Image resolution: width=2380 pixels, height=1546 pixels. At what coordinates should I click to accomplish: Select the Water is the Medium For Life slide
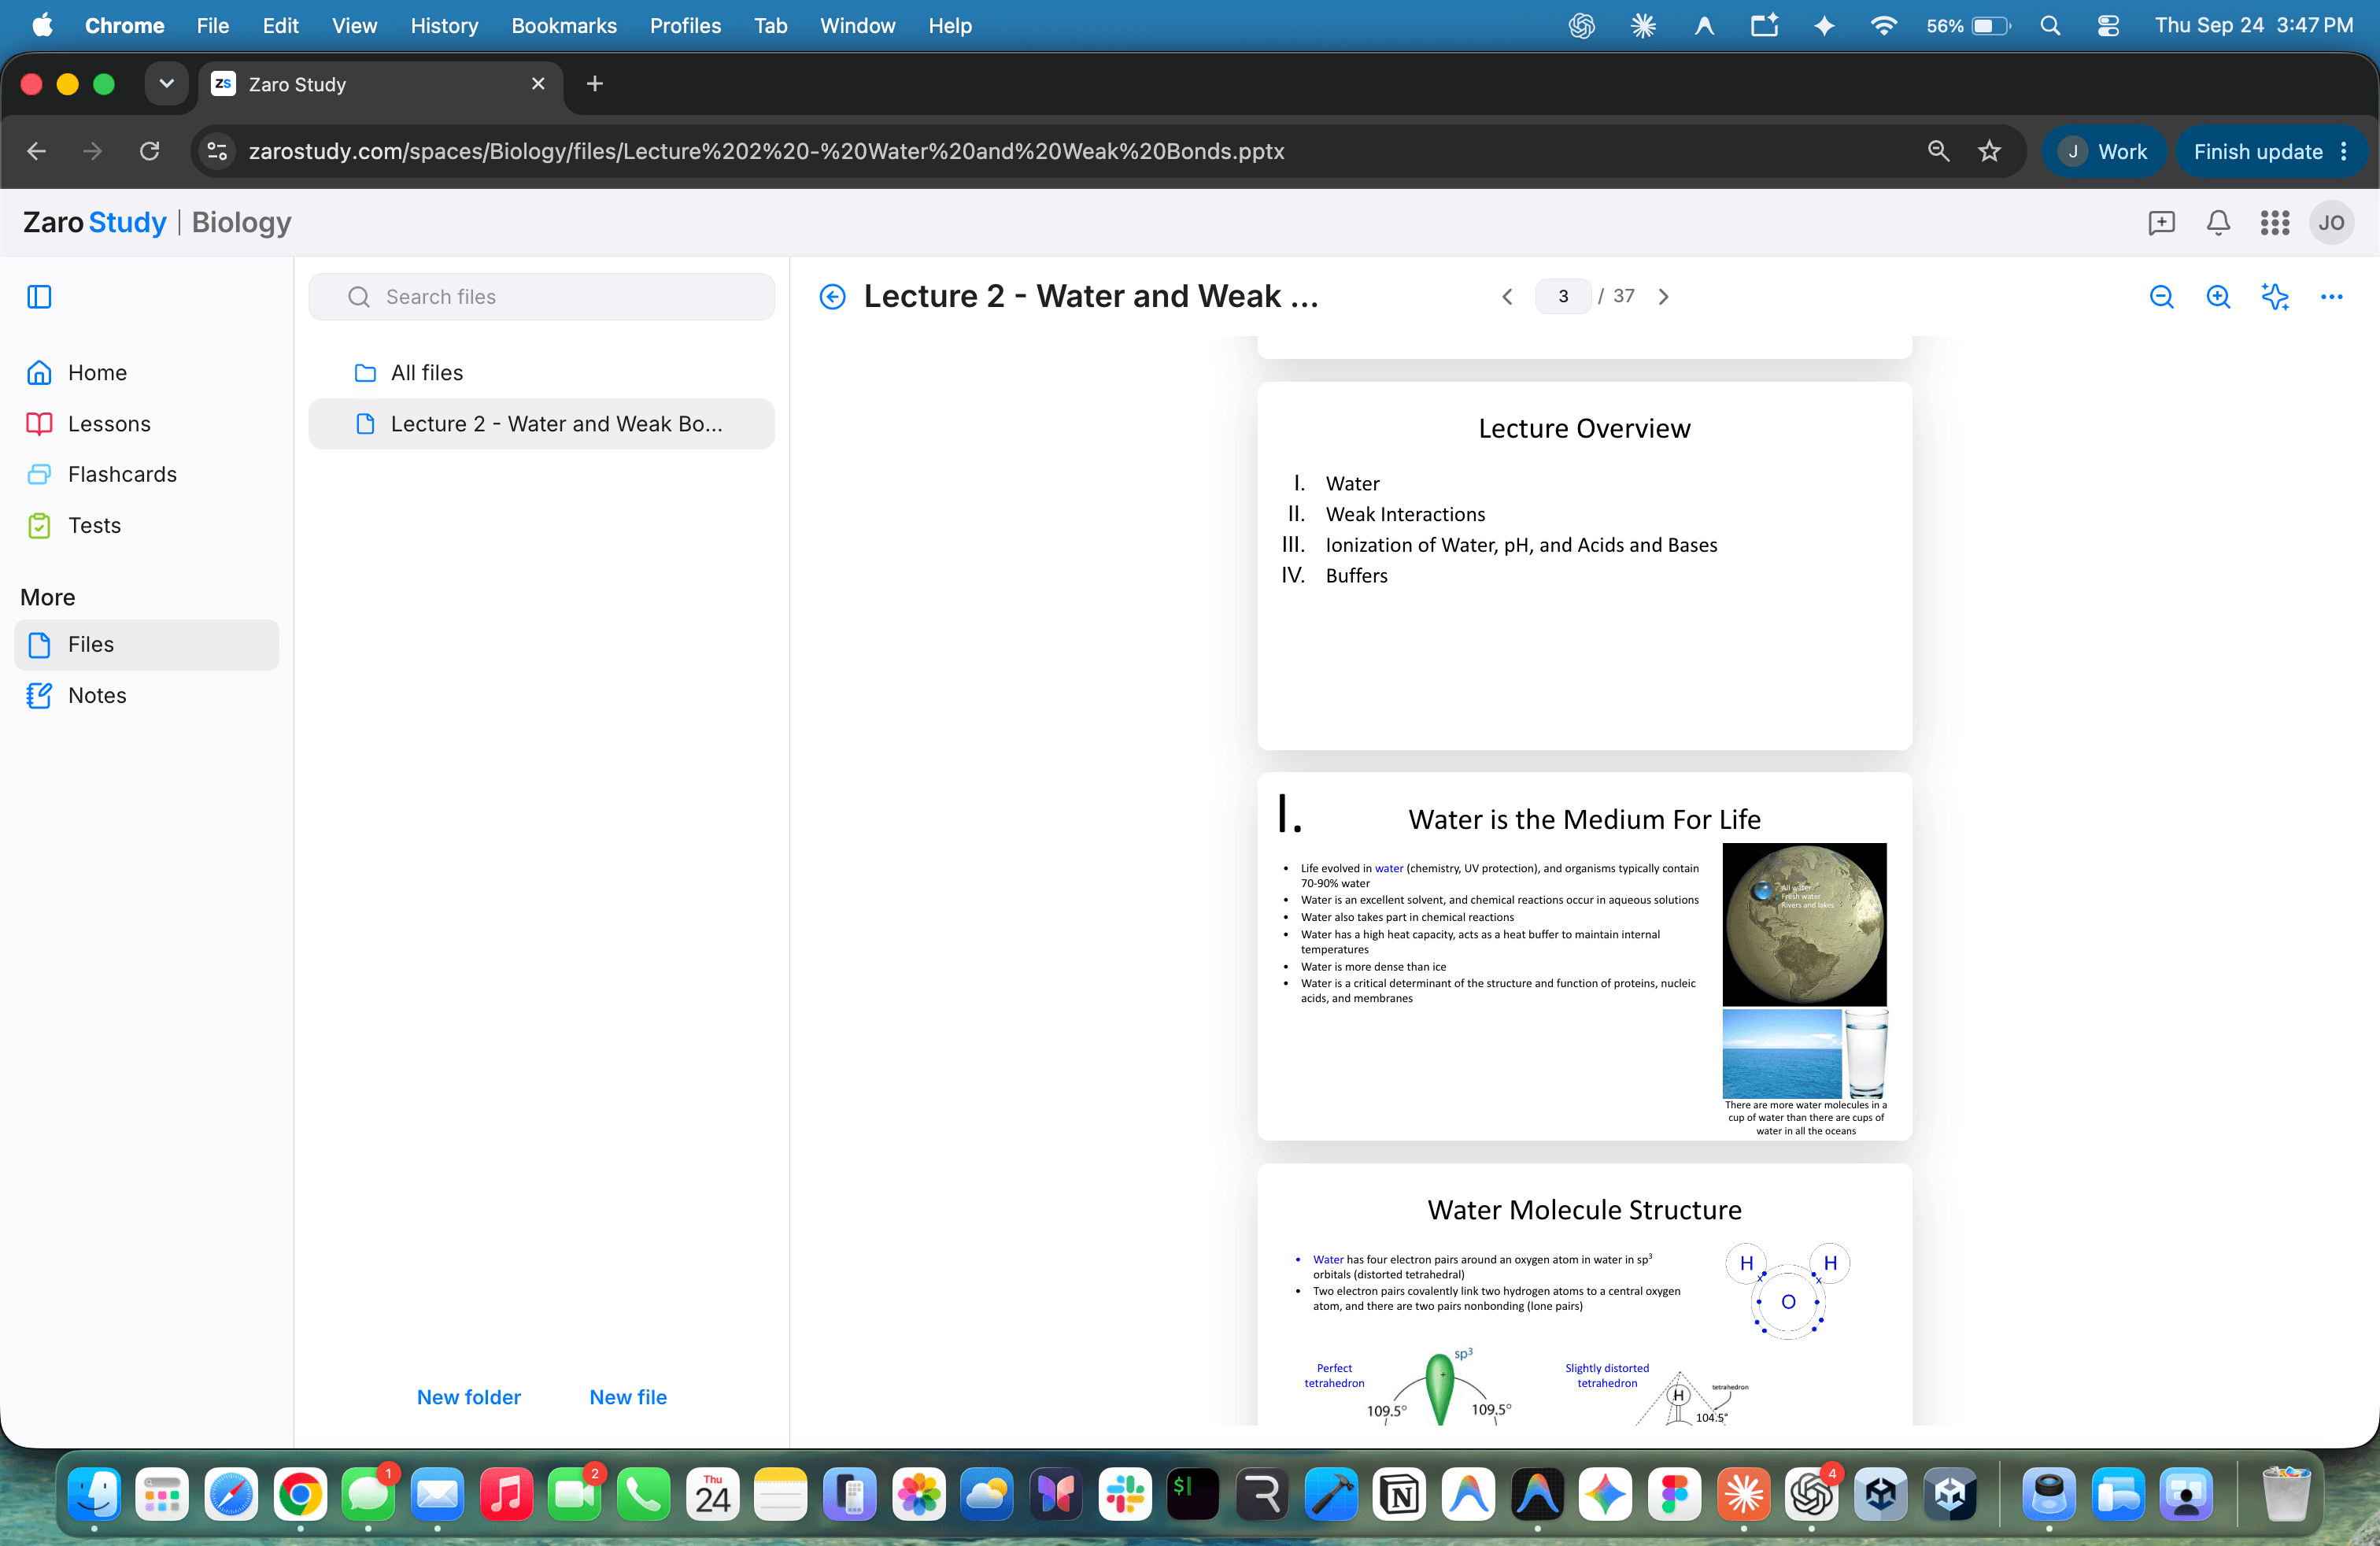coord(1584,956)
